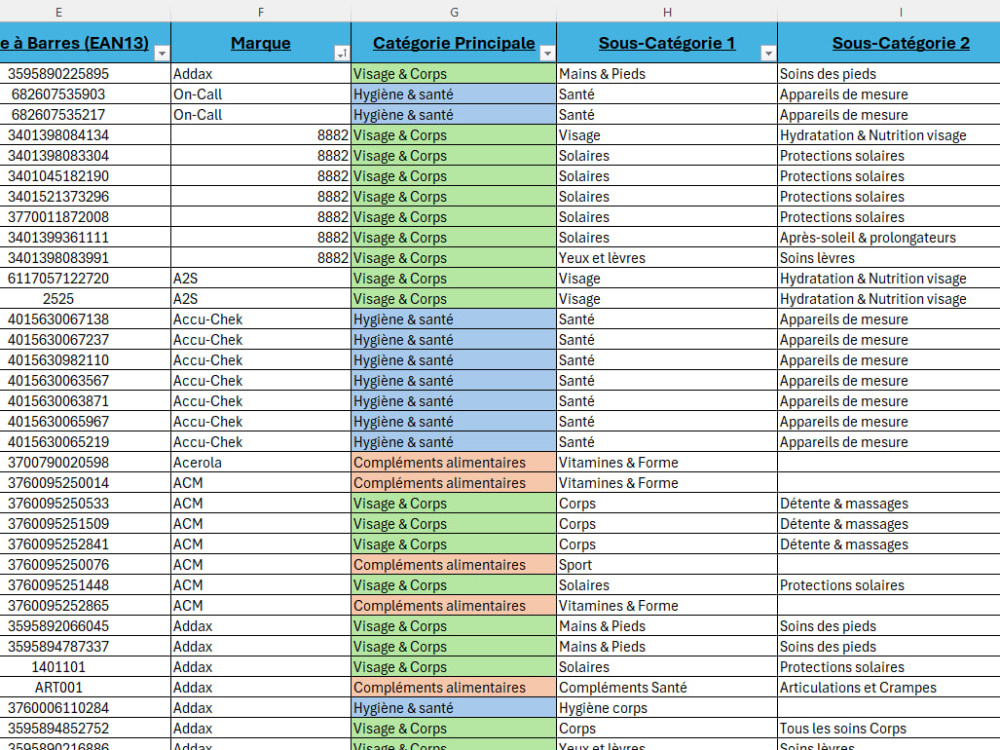Open the Sous-Catégorie 1 filter dropdown

(x=768, y=54)
